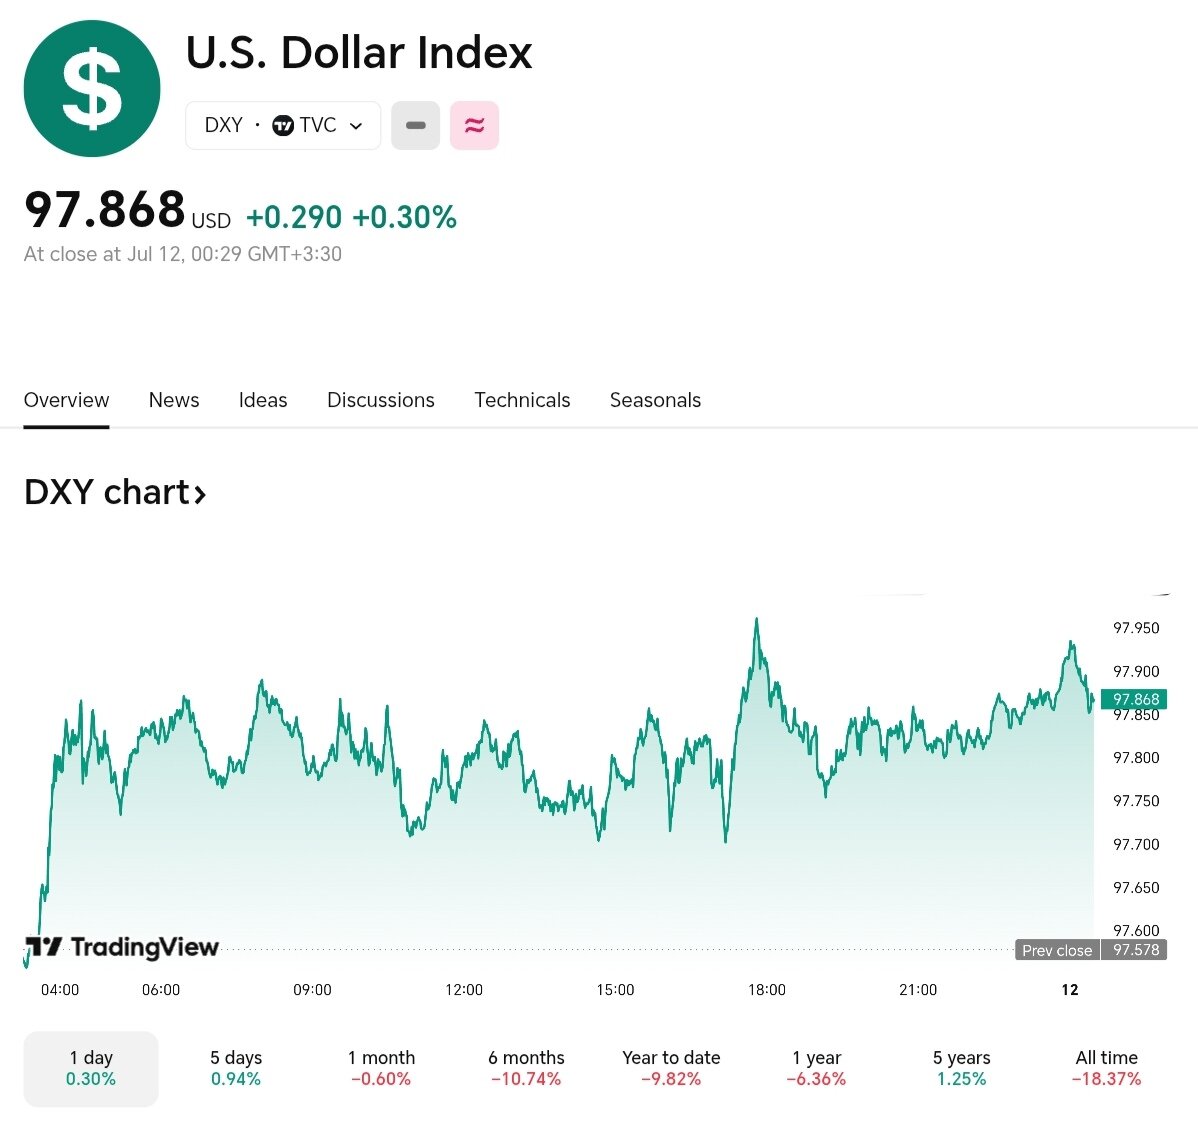This screenshot has width=1198, height=1145.
Task: Click the gray market-closed status icon
Action: click(x=415, y=125)
